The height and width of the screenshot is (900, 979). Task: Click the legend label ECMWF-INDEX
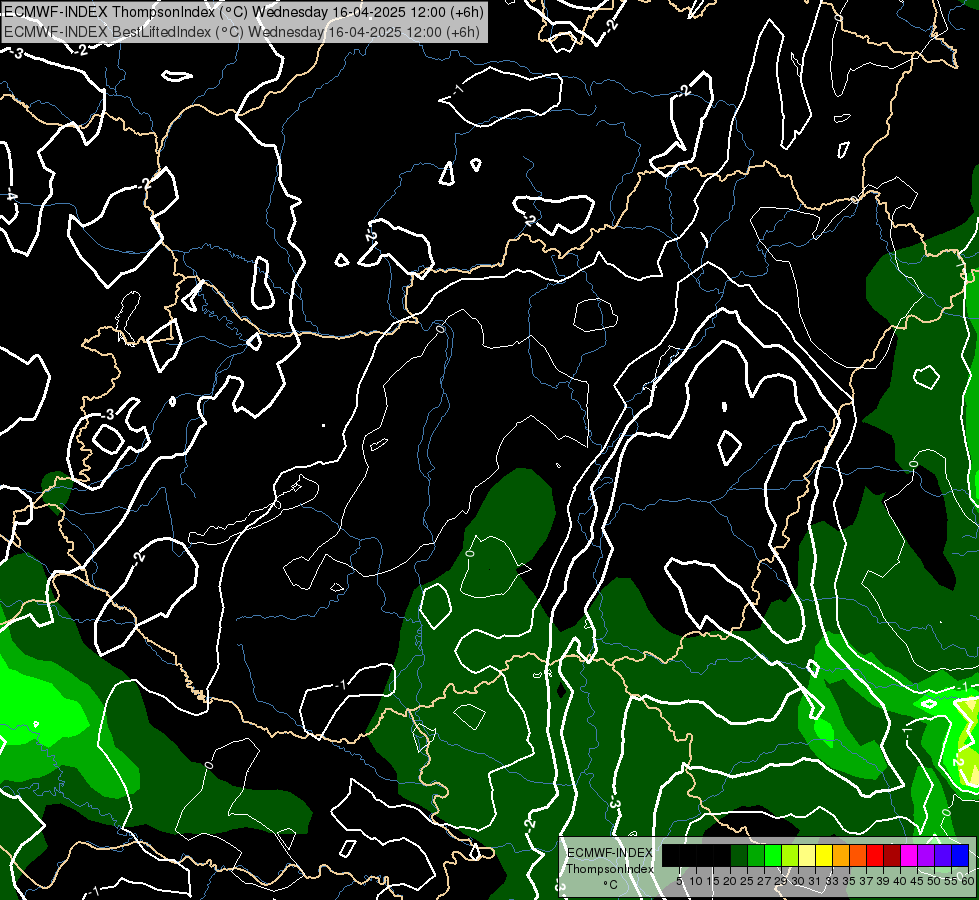point(610,853)
